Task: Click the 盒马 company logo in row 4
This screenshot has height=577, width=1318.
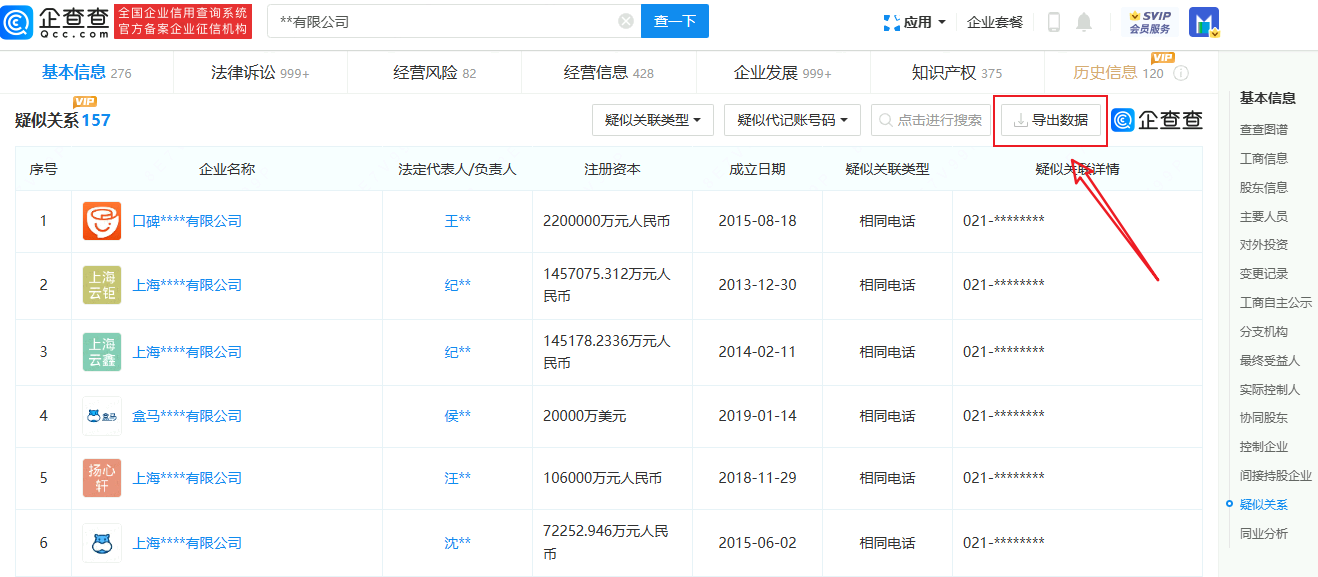Action: coord(102,416)
